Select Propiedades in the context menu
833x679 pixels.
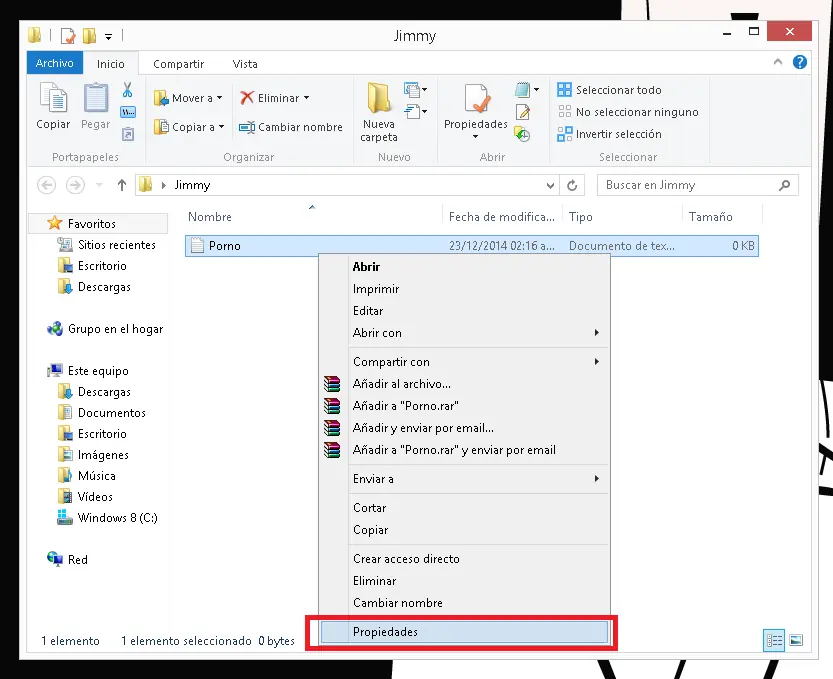[464, 632]
